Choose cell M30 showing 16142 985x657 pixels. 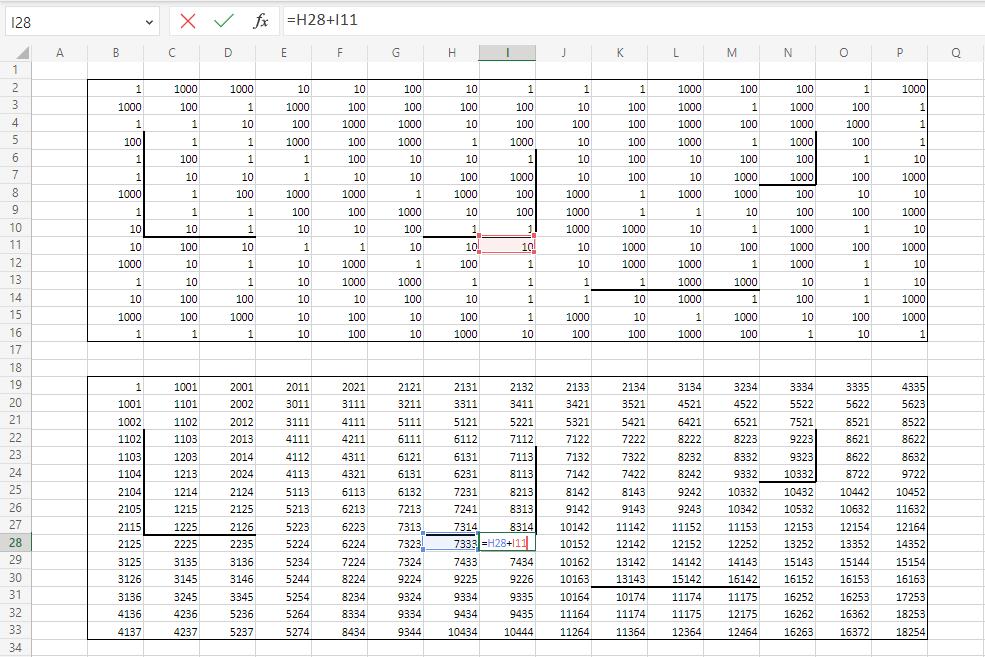point(731,578)
